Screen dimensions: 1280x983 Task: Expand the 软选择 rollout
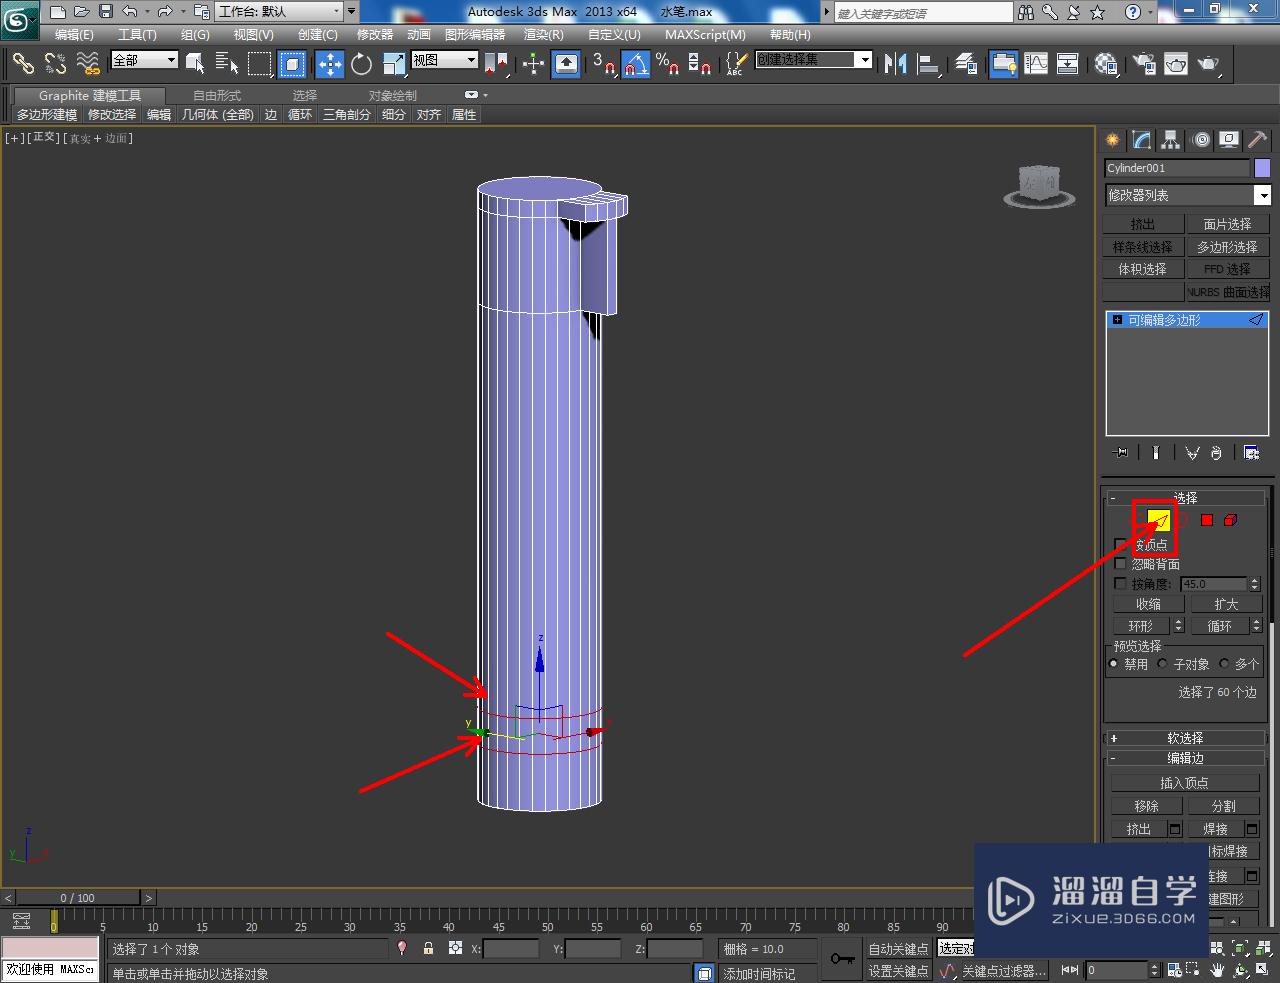[x=1184, y=738]
